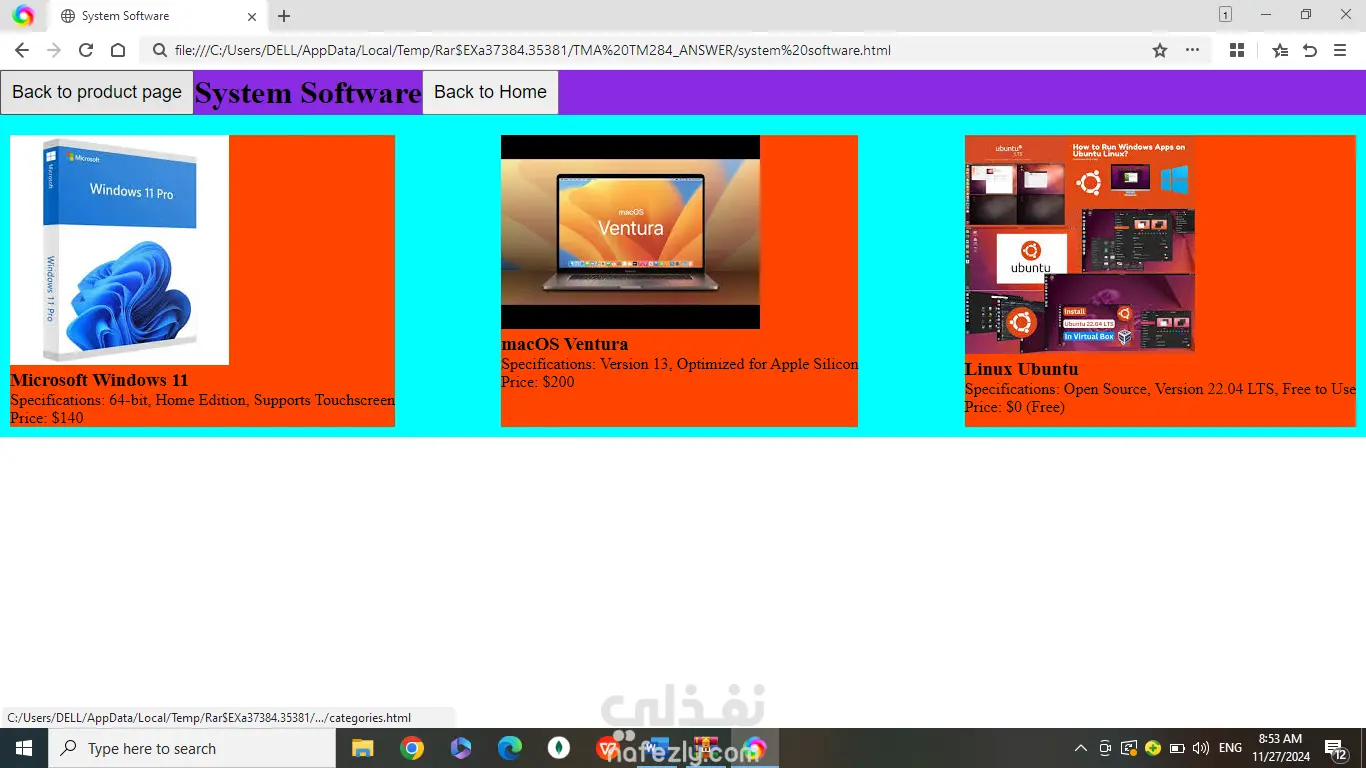
Task: Open the WinRAR taskbar icon
Action: tap(706, 748)
